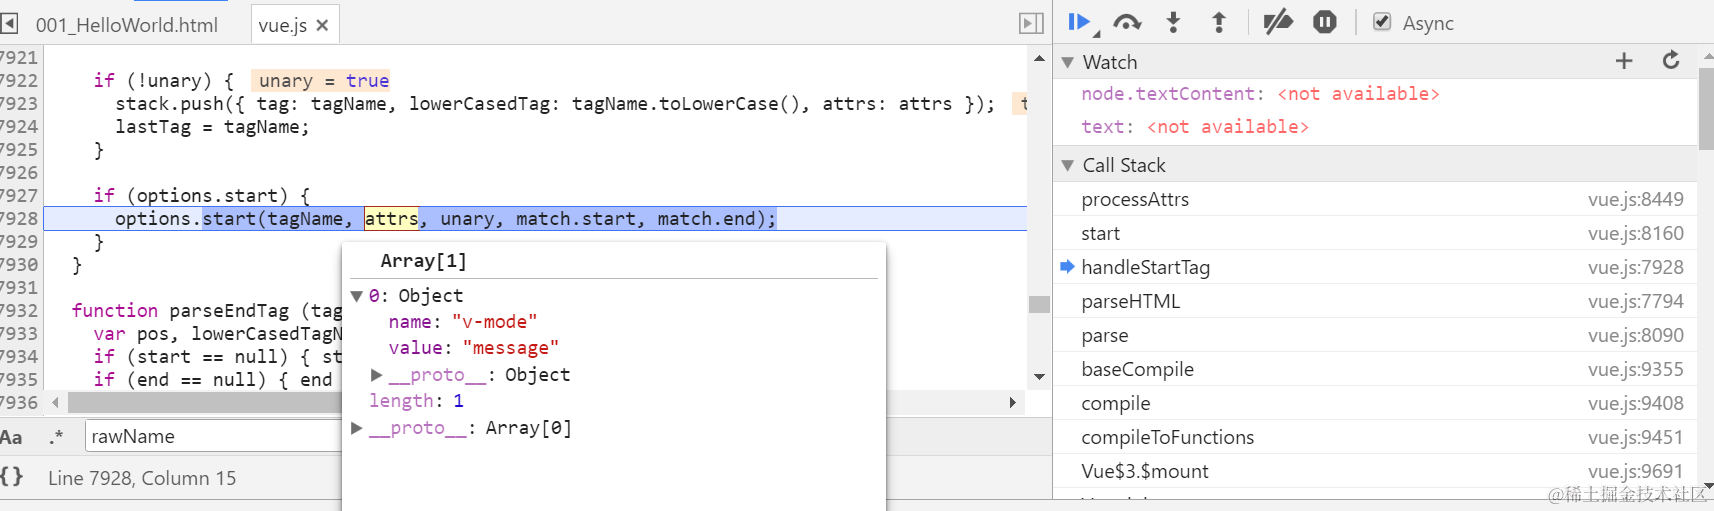Enable the Async checkbox

[x=1382, y=22]
